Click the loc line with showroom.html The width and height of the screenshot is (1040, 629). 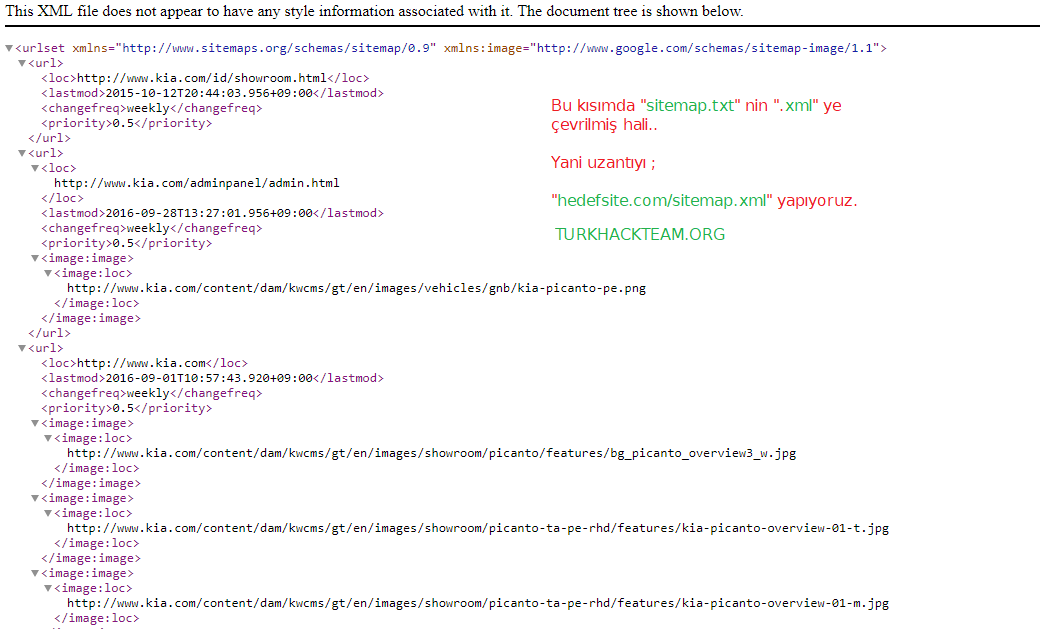[x=205, y=78]
